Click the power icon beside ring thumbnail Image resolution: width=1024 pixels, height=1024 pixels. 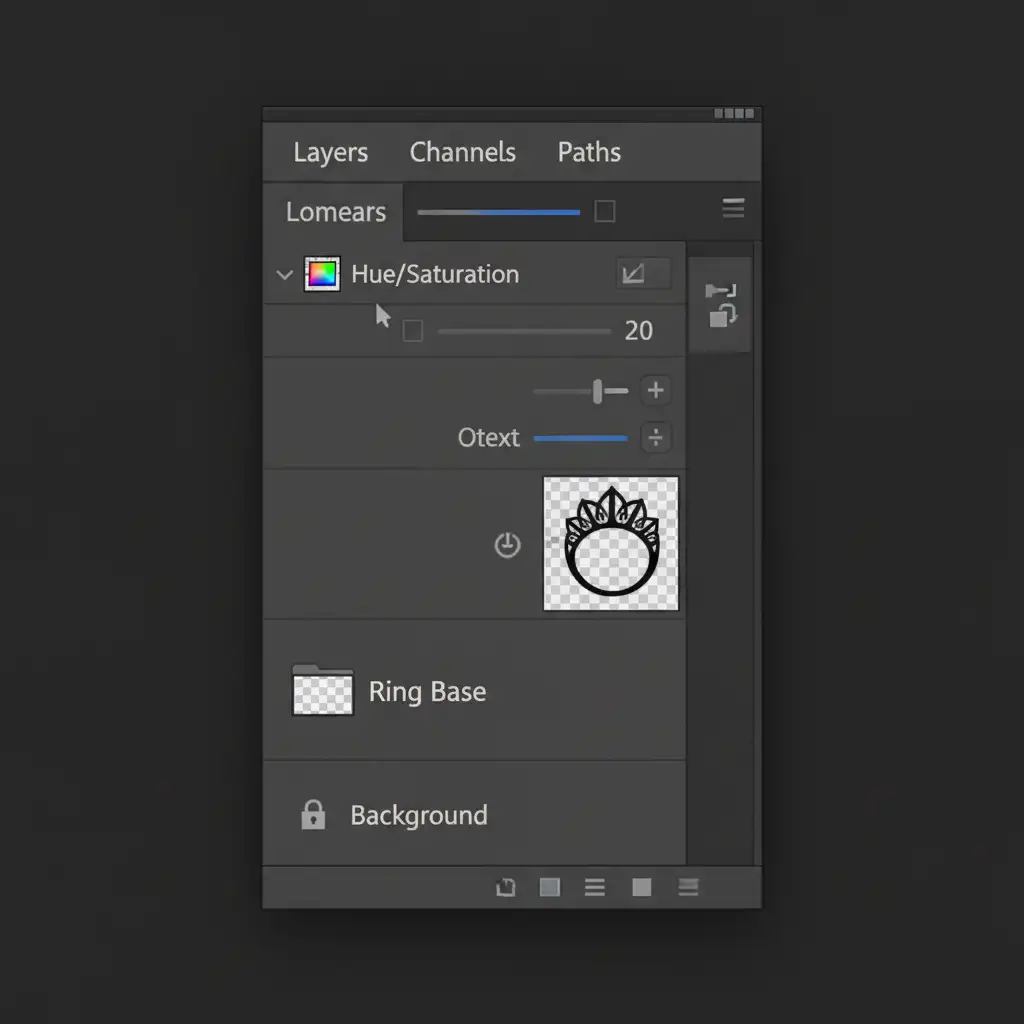(x=508, y=545)
